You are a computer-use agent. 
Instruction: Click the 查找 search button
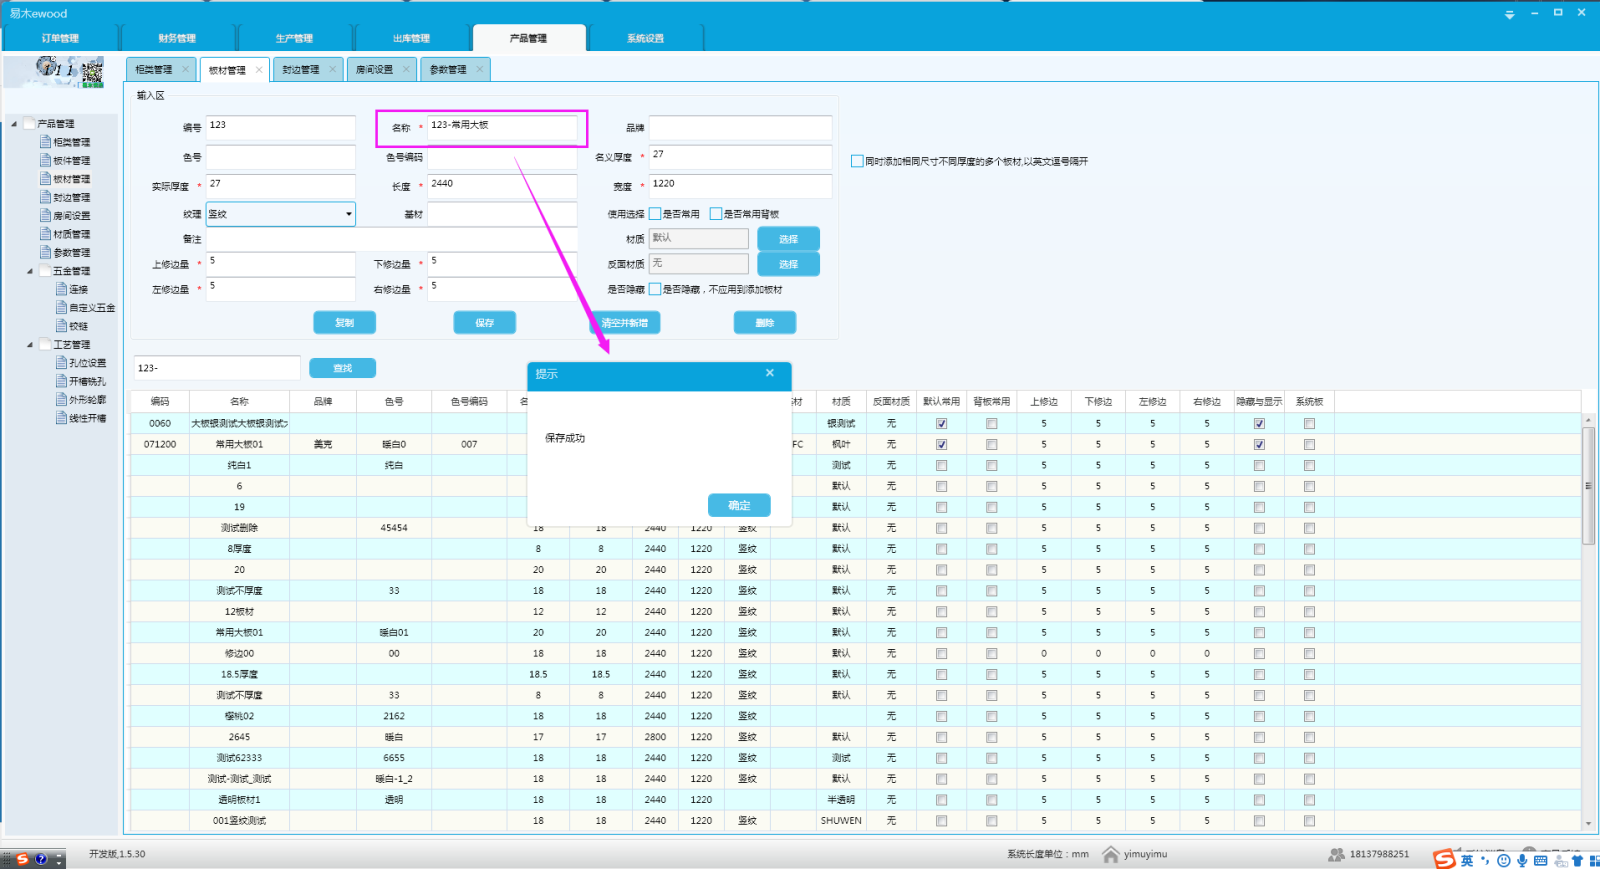coord(342,368)
